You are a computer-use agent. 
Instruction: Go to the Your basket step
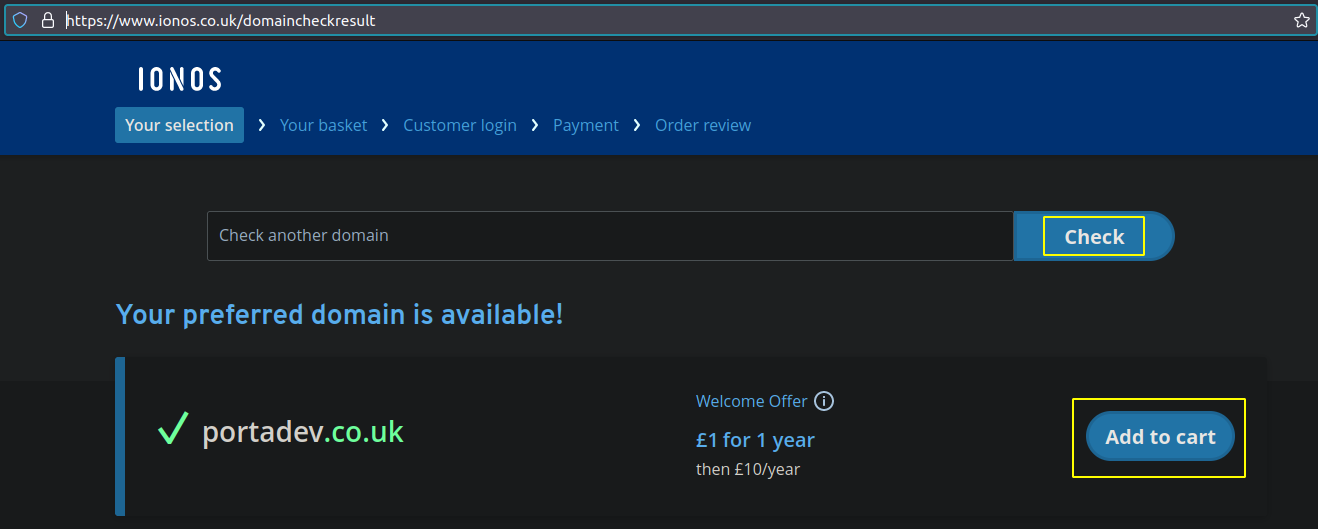[323, 125]
